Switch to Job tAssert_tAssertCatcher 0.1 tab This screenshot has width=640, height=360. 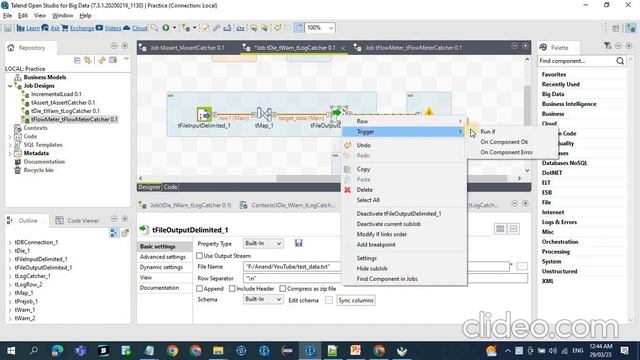coord(187,48)
